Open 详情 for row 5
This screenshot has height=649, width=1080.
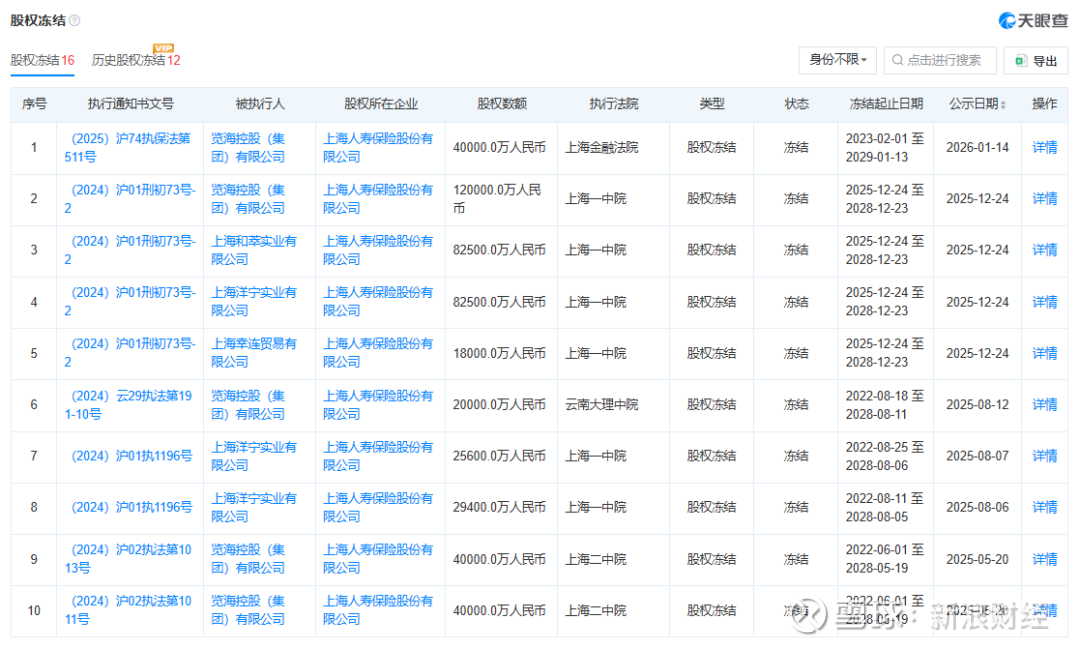click(x=1044, y=353)
